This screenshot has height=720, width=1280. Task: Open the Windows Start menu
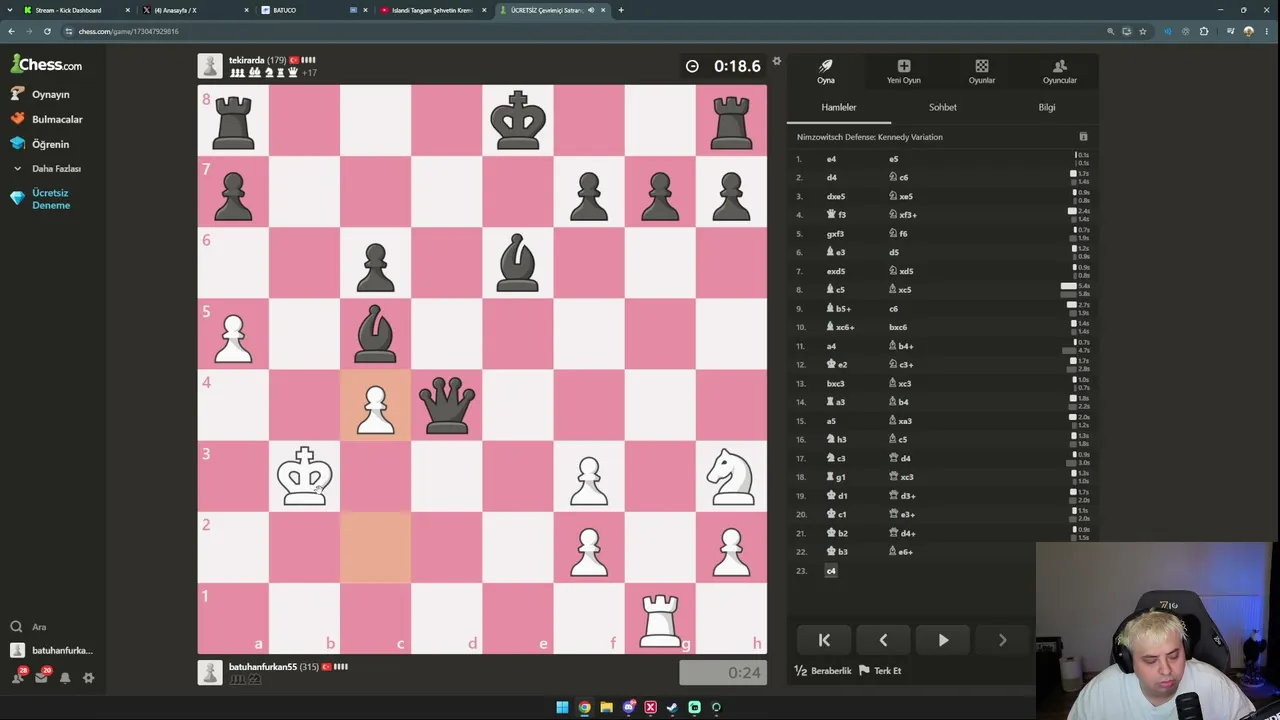coord(562,708)
